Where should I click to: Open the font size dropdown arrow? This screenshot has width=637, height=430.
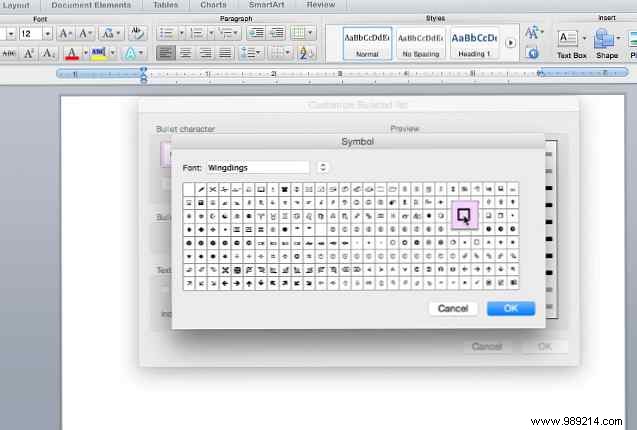pos(48,34)
